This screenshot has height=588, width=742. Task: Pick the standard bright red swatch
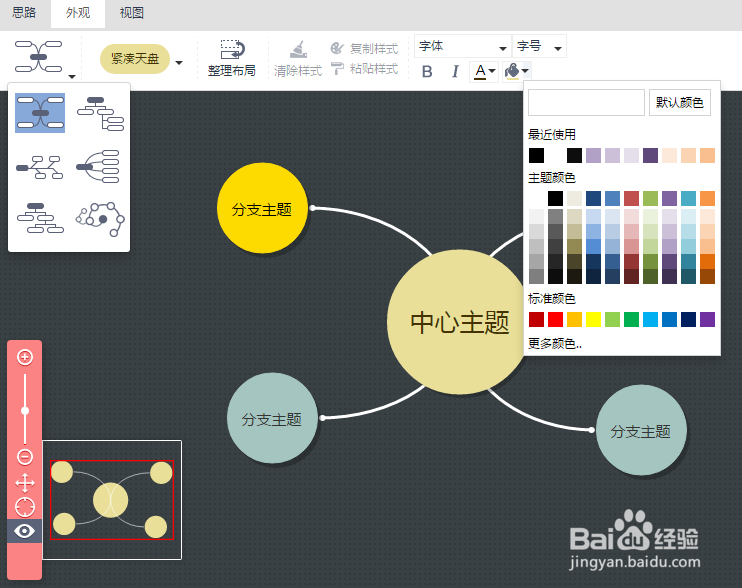click(x=556, y=319)
